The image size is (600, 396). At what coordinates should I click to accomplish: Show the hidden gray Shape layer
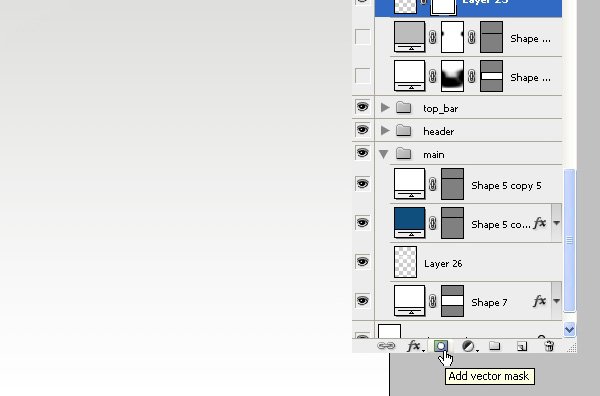[362, 37]
